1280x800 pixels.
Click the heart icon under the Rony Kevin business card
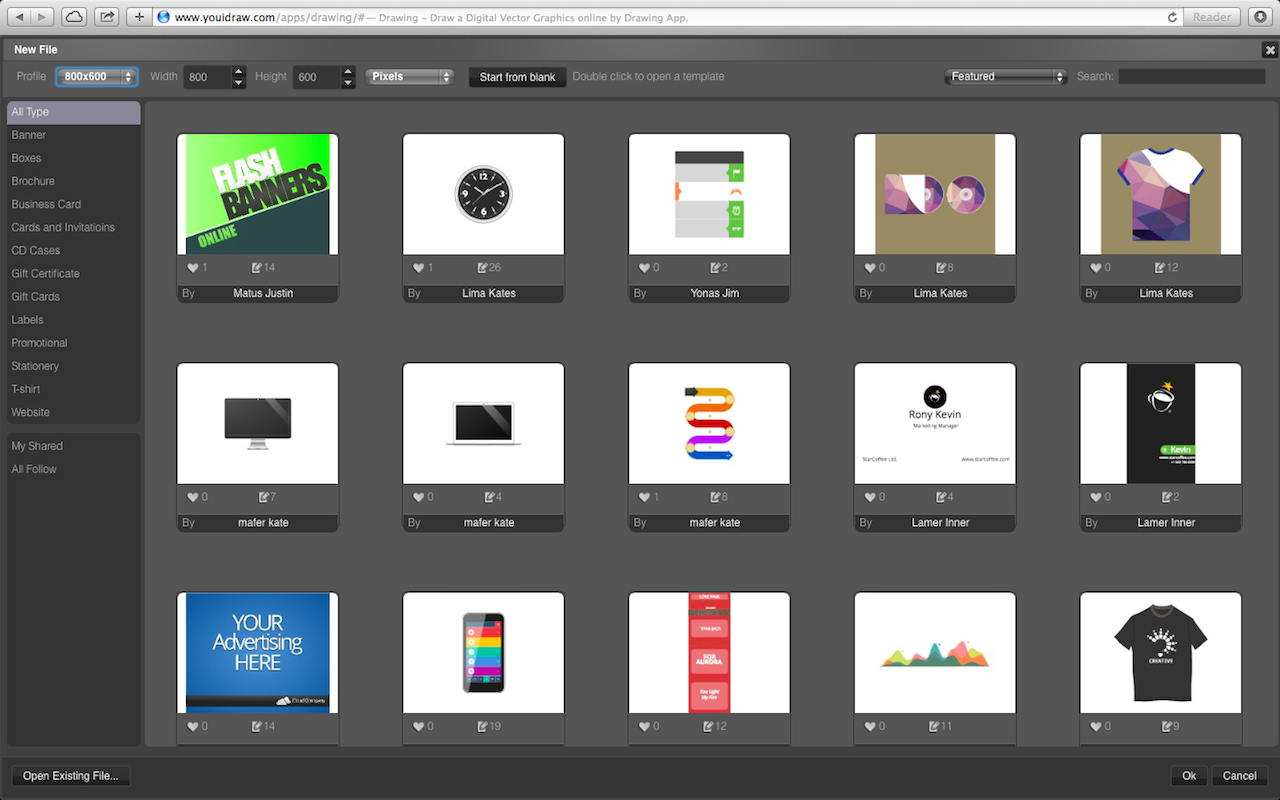[x=871, y=497]
